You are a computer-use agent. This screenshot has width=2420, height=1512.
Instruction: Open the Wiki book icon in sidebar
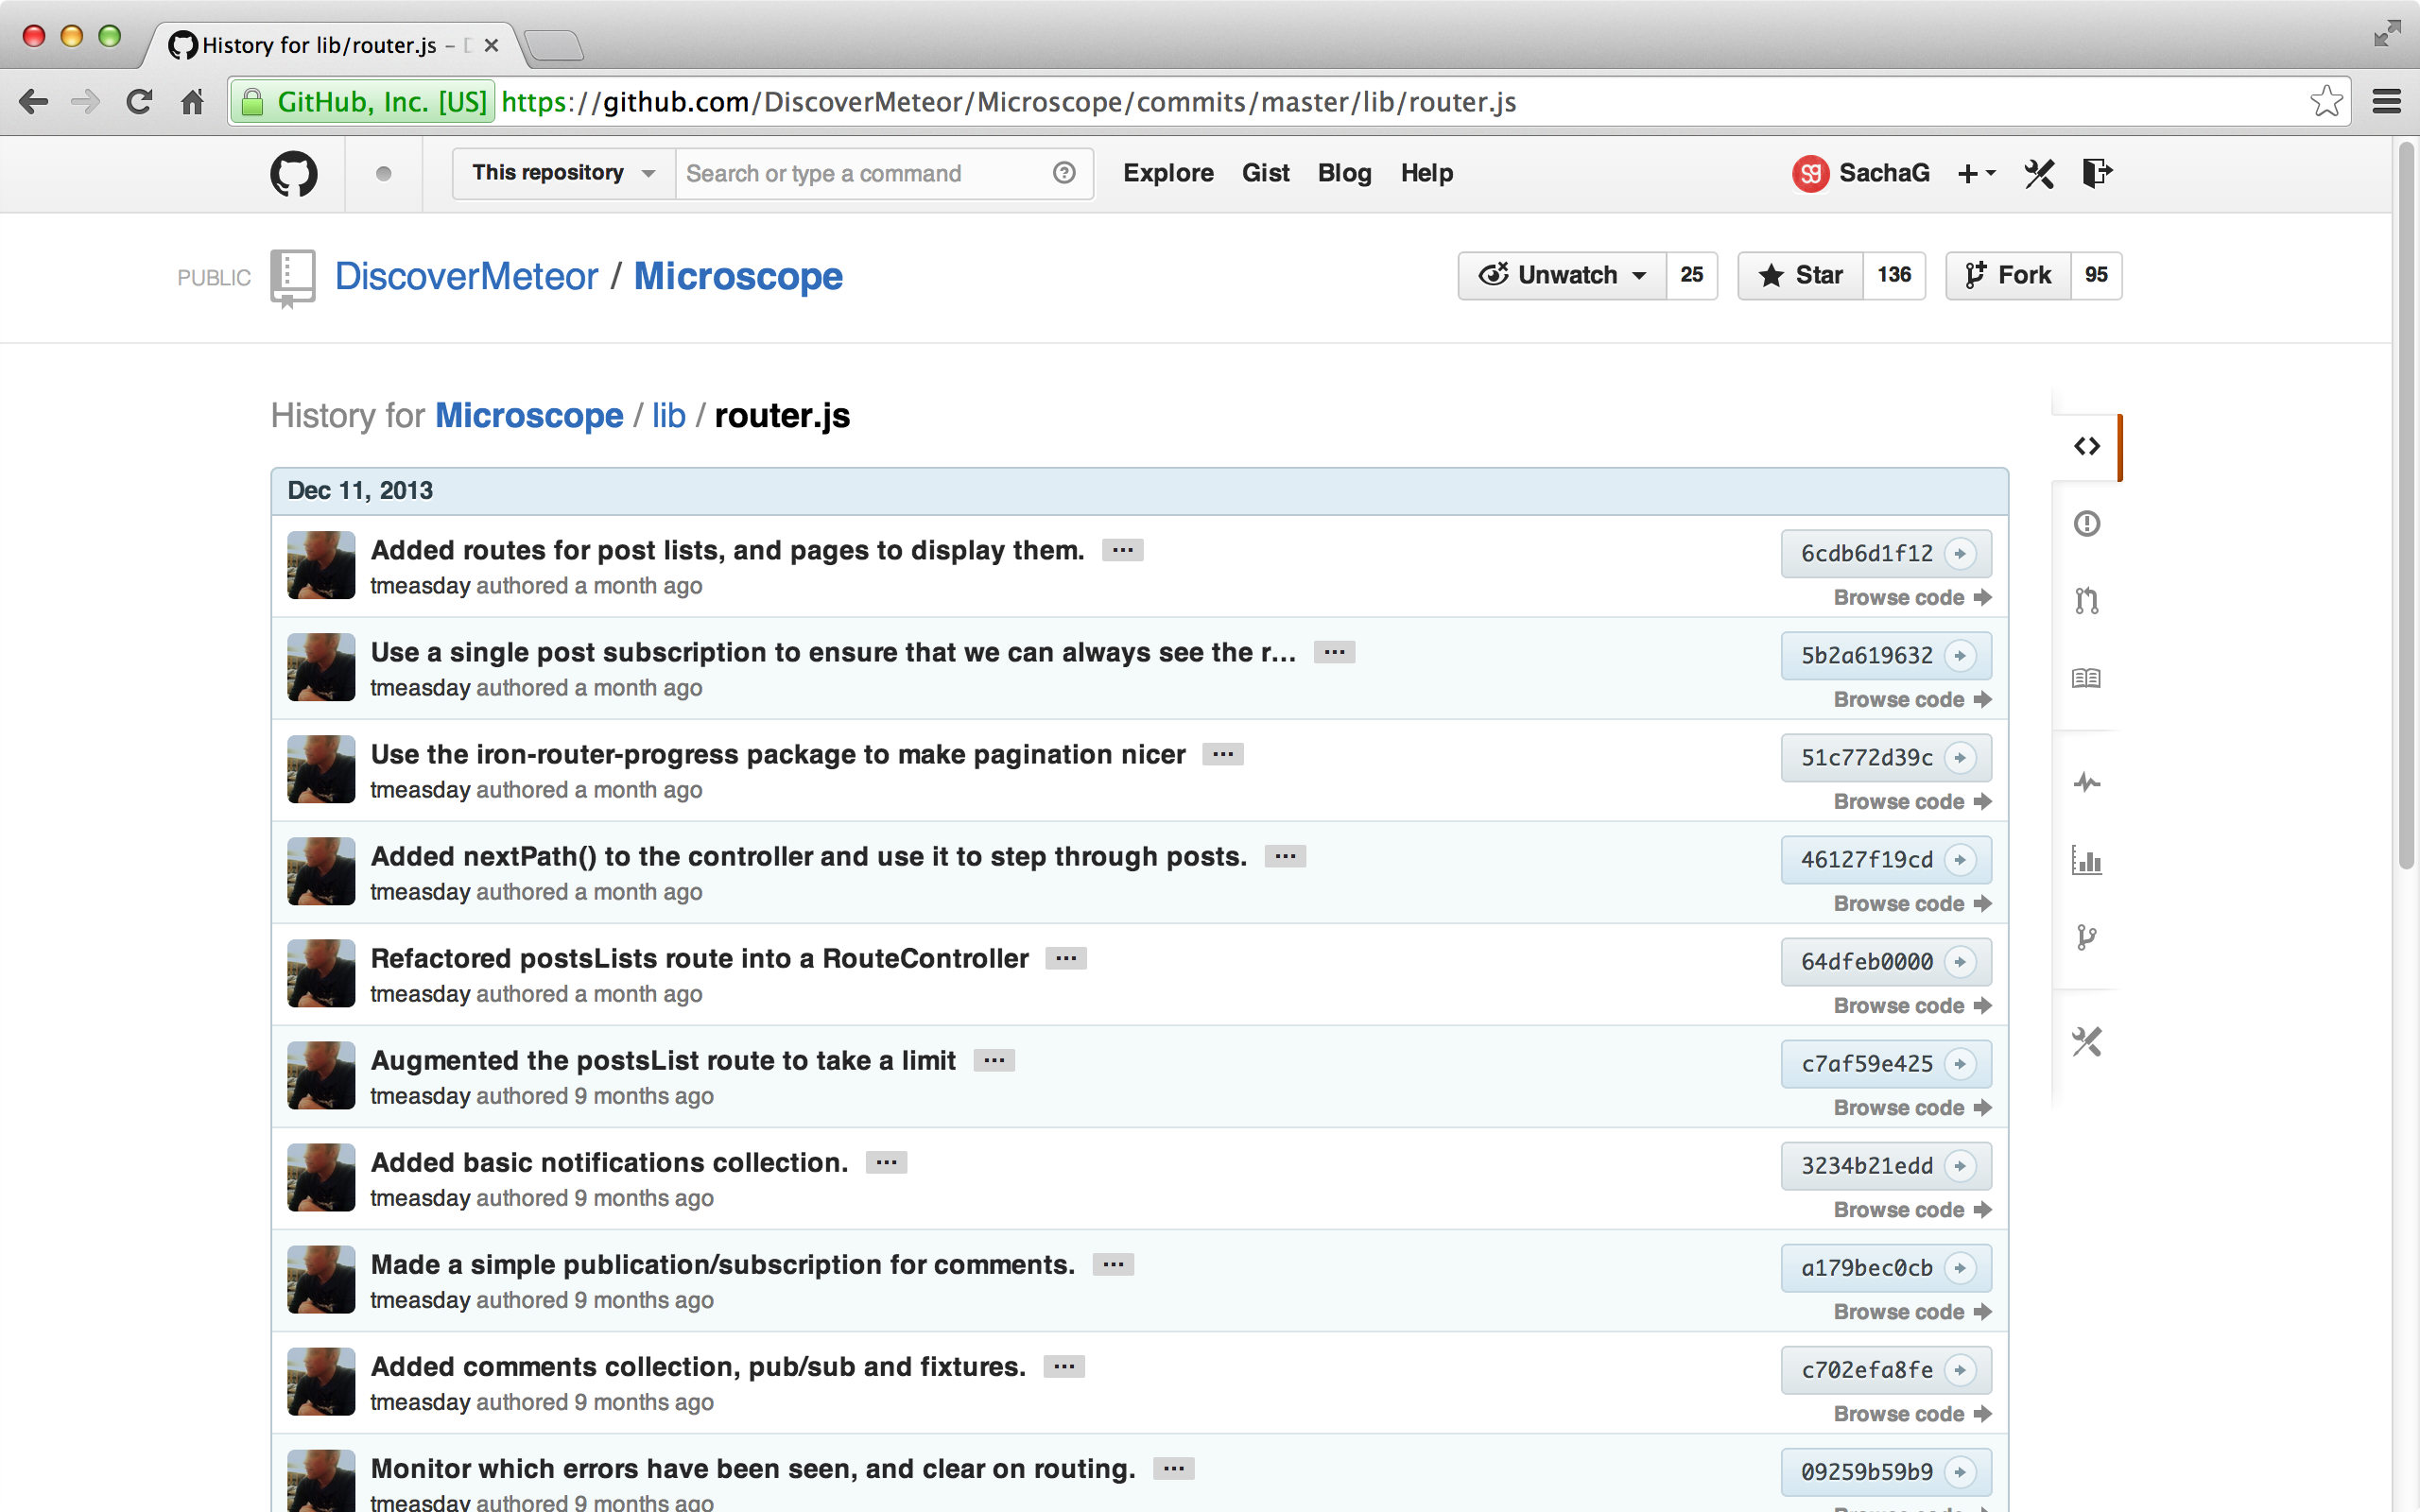(x=2086, y=678)
